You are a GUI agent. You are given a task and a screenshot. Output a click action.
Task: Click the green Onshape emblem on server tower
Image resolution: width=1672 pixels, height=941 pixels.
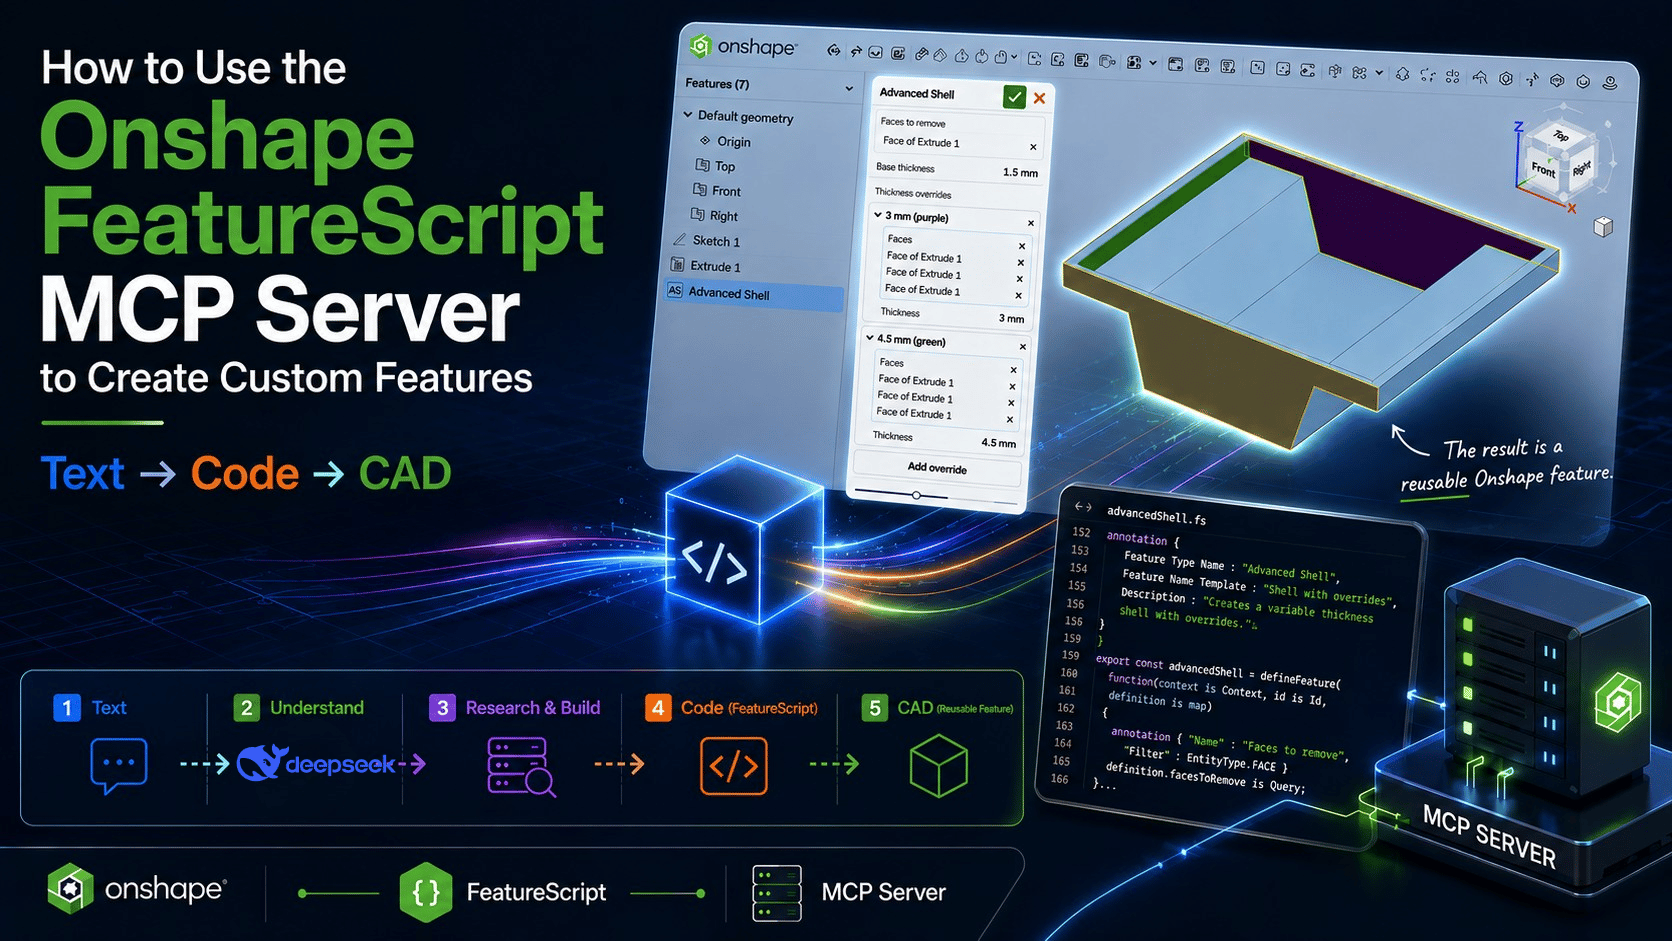click(x=1618, y=702)
